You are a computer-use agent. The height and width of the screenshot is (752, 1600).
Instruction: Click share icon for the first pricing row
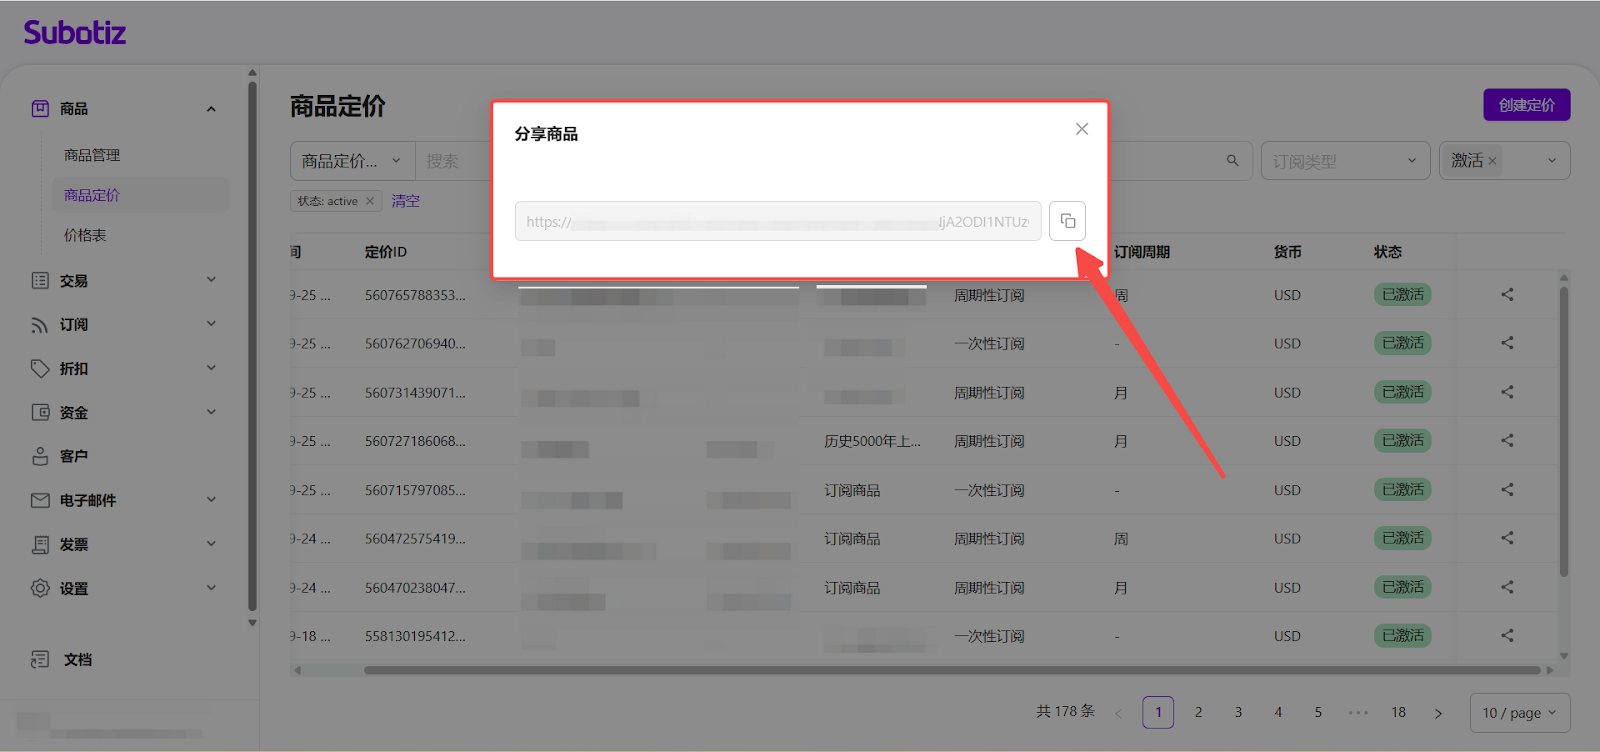click(x=1507, y=295)
